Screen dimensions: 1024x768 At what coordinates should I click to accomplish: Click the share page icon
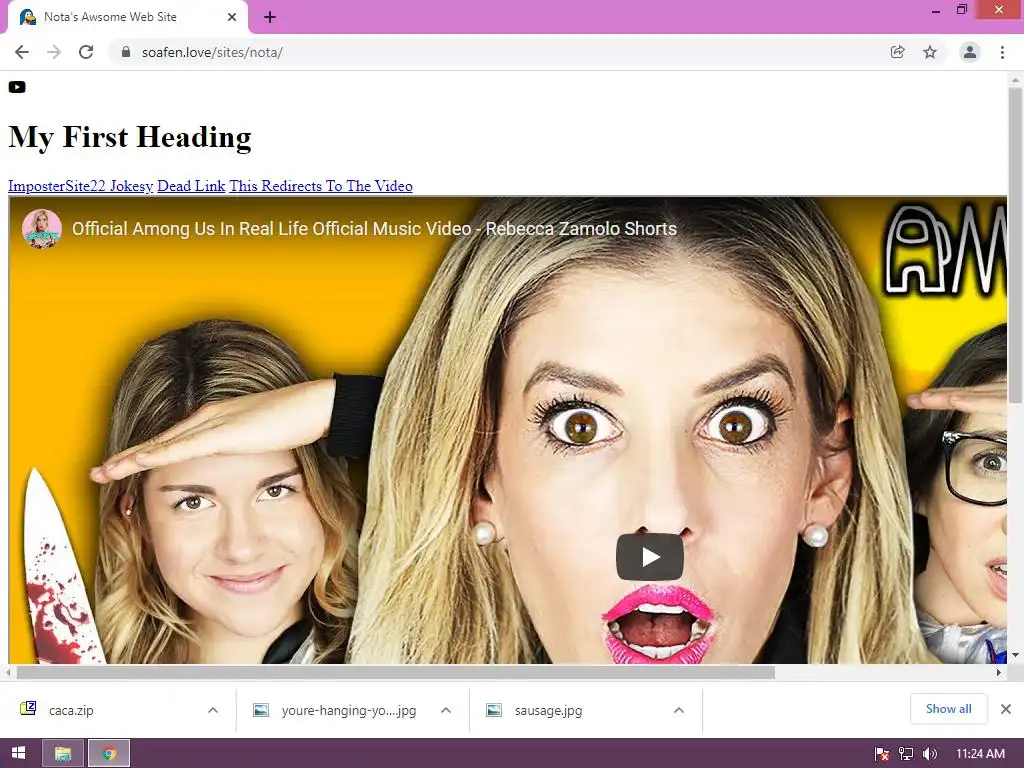tap(897, 52)
